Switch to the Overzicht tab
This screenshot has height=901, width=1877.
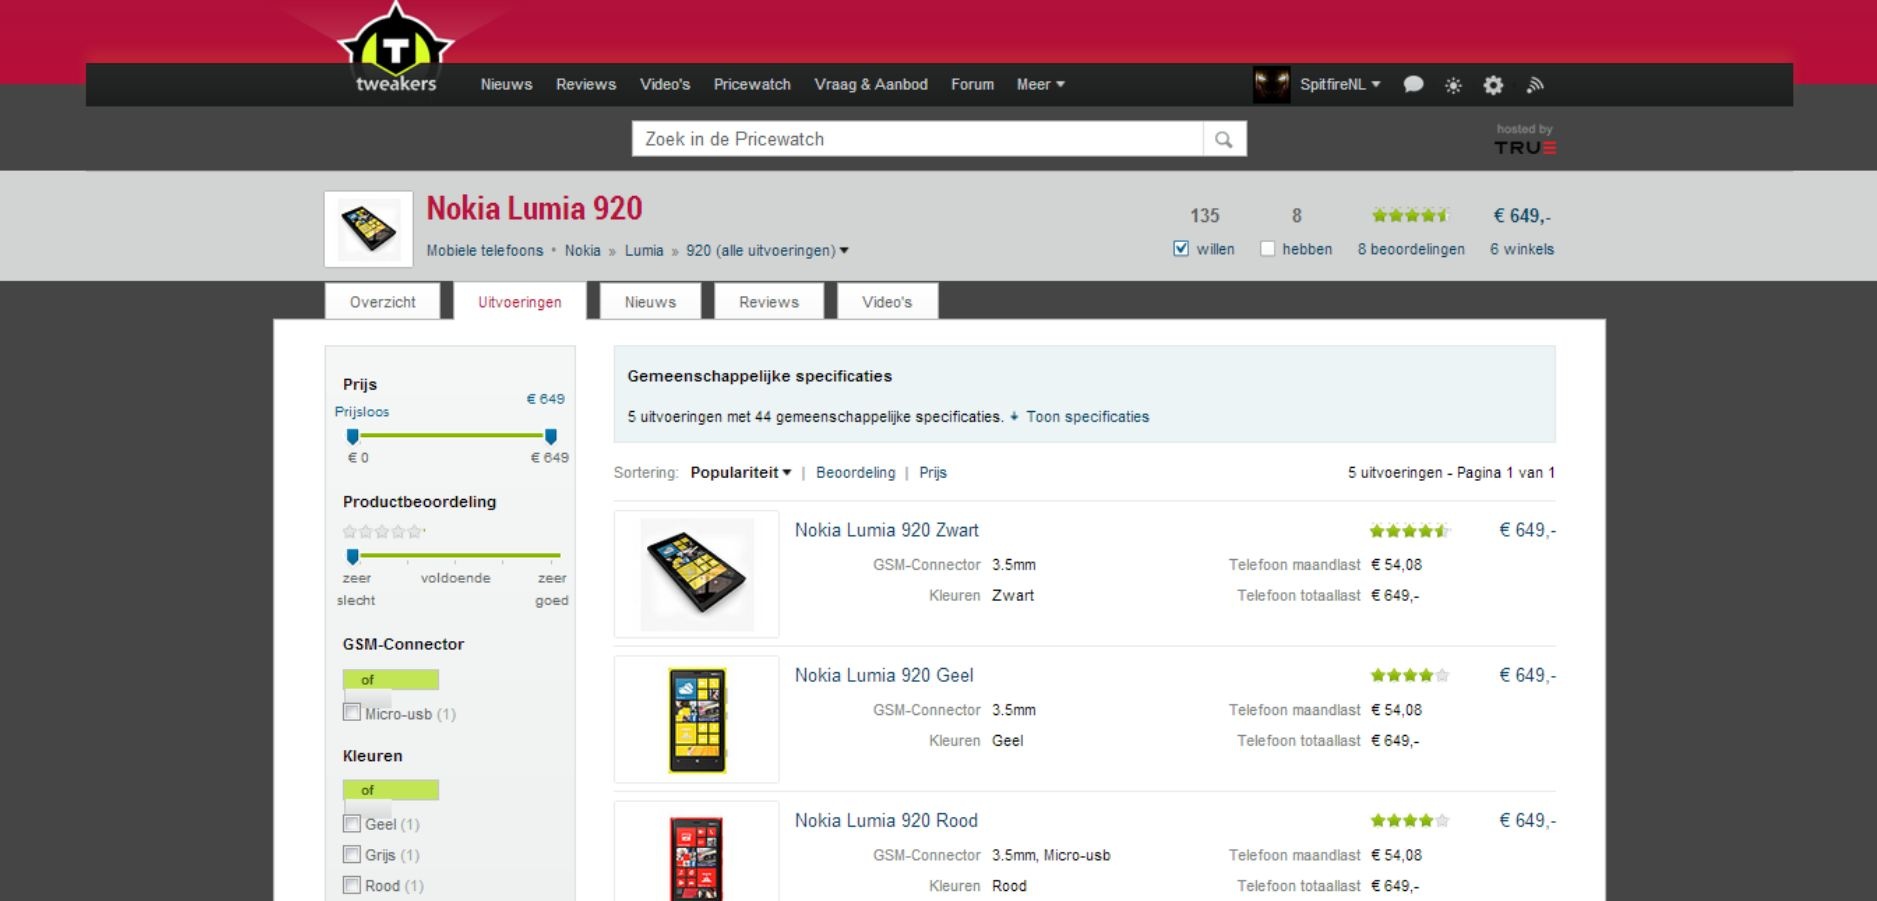point(382,302)
